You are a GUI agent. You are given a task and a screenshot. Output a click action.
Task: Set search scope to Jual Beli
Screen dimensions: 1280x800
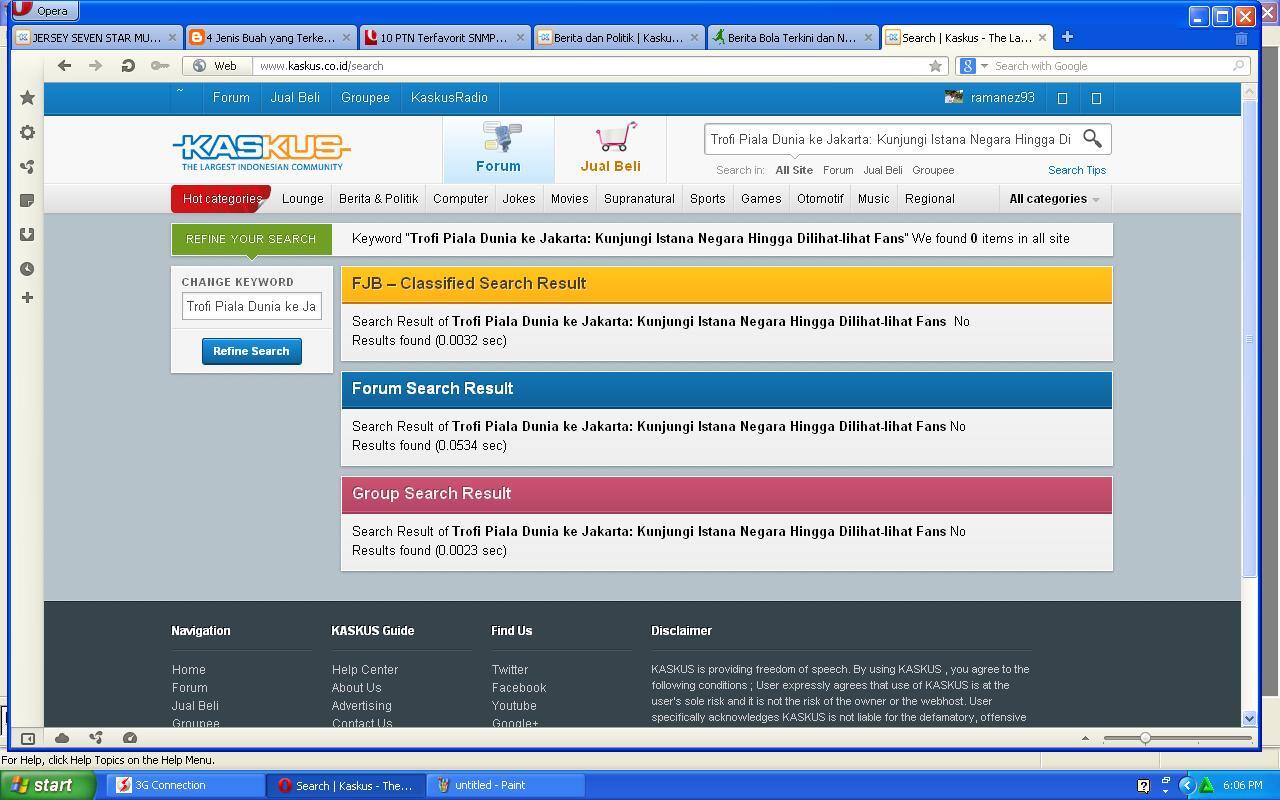tap(883, 170)
